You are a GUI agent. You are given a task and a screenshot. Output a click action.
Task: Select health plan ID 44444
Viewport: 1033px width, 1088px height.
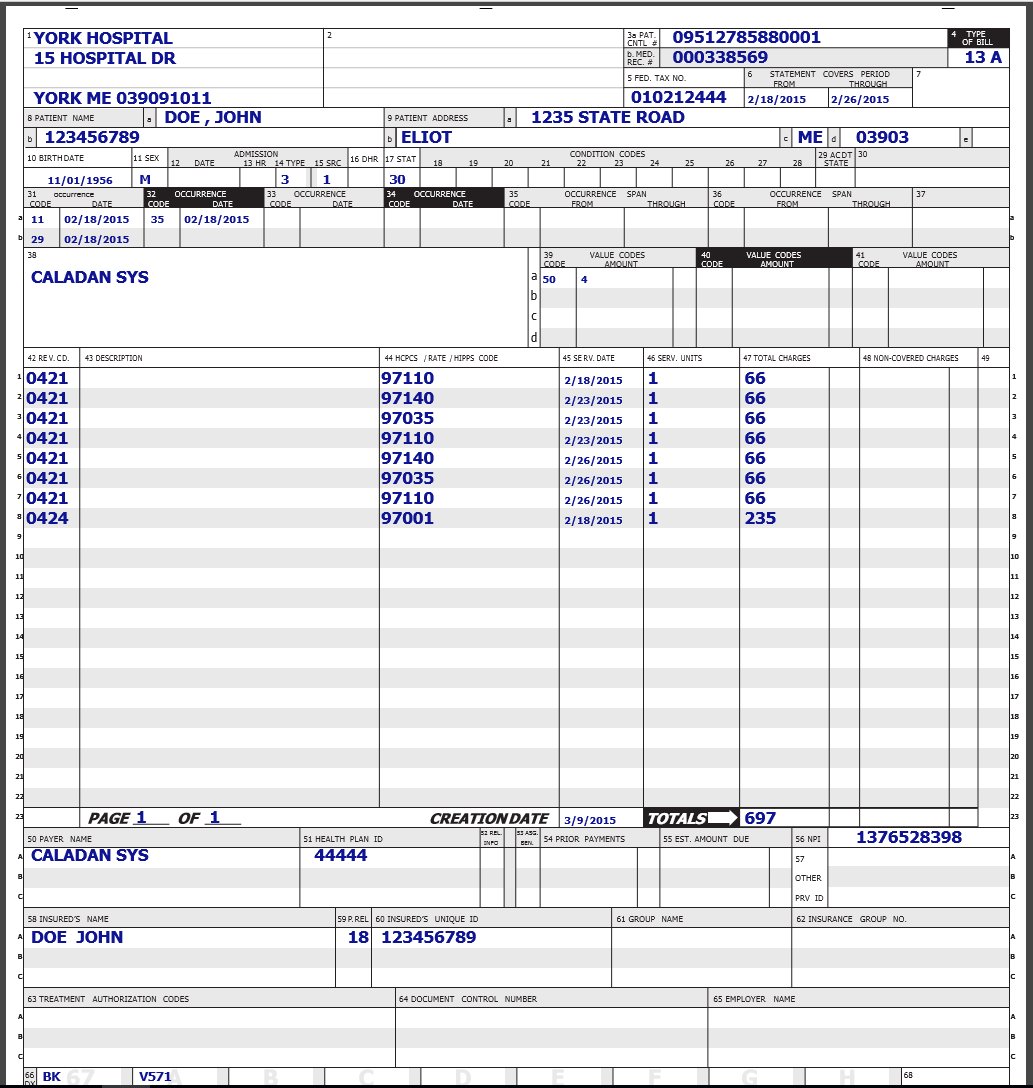pos(341,856)
